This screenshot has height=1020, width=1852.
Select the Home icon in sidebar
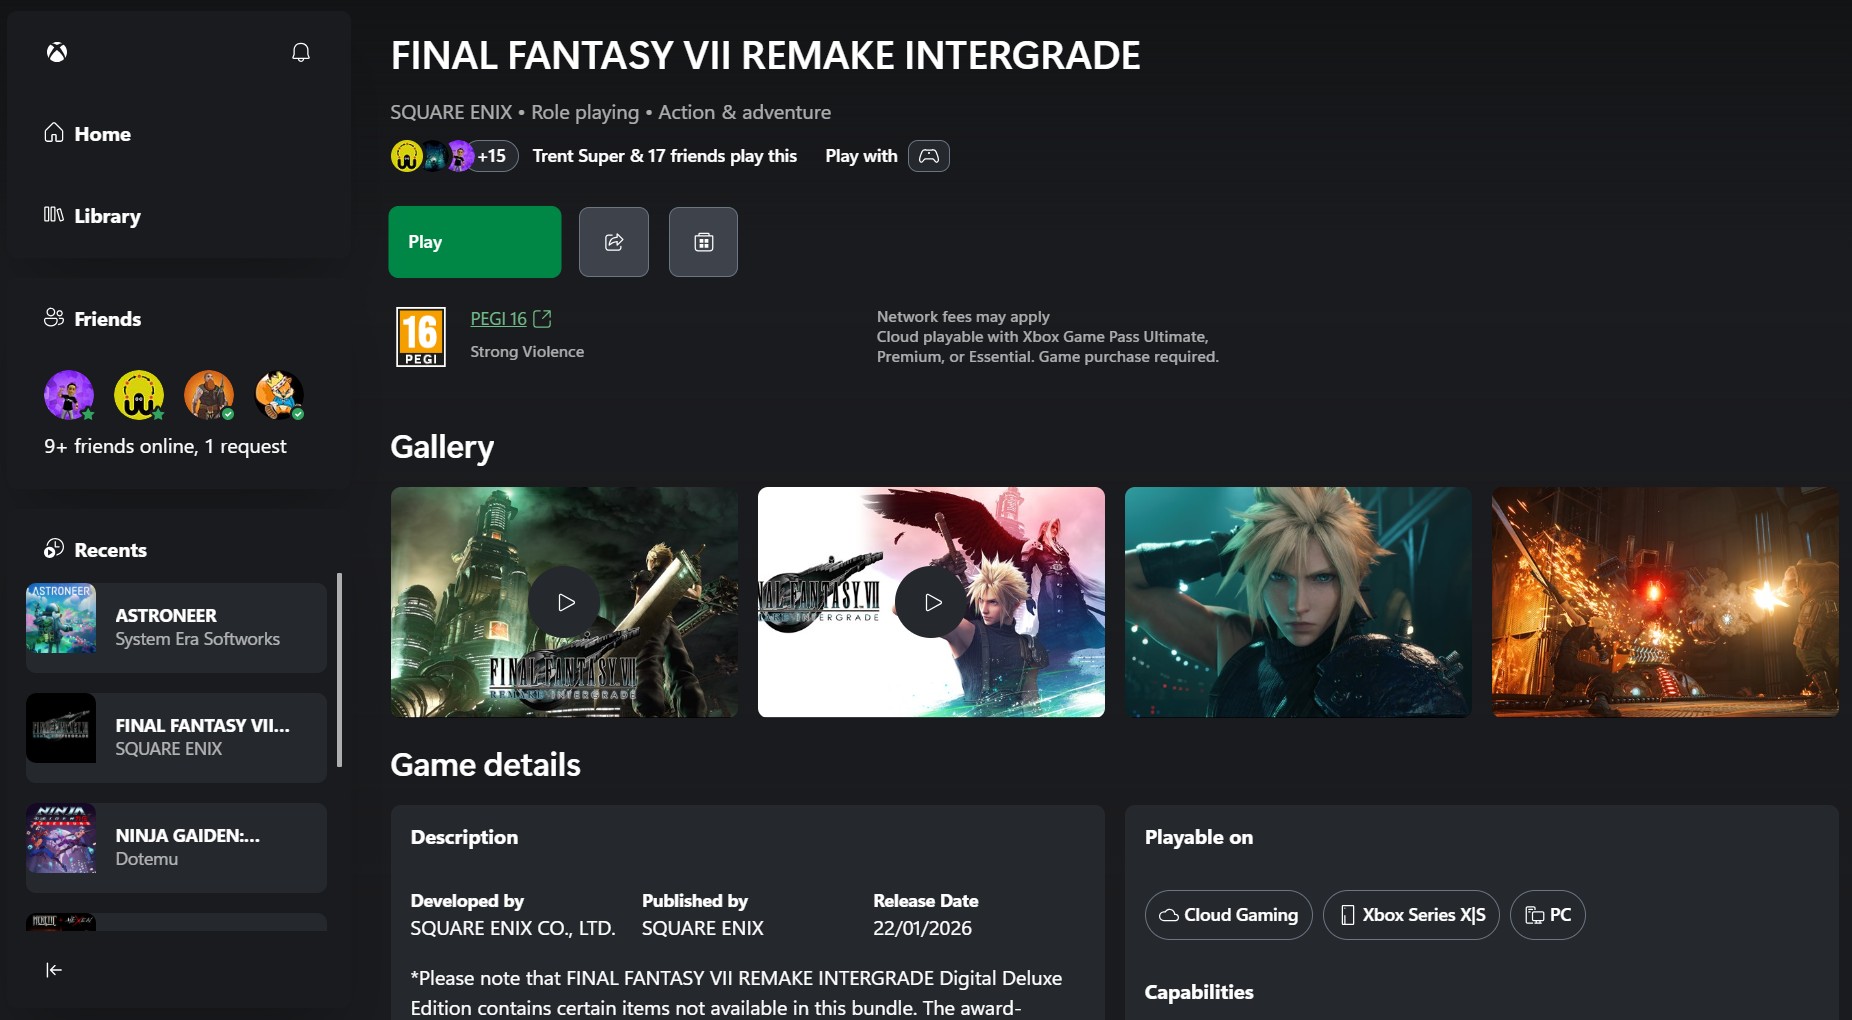[x=55, y=133]
